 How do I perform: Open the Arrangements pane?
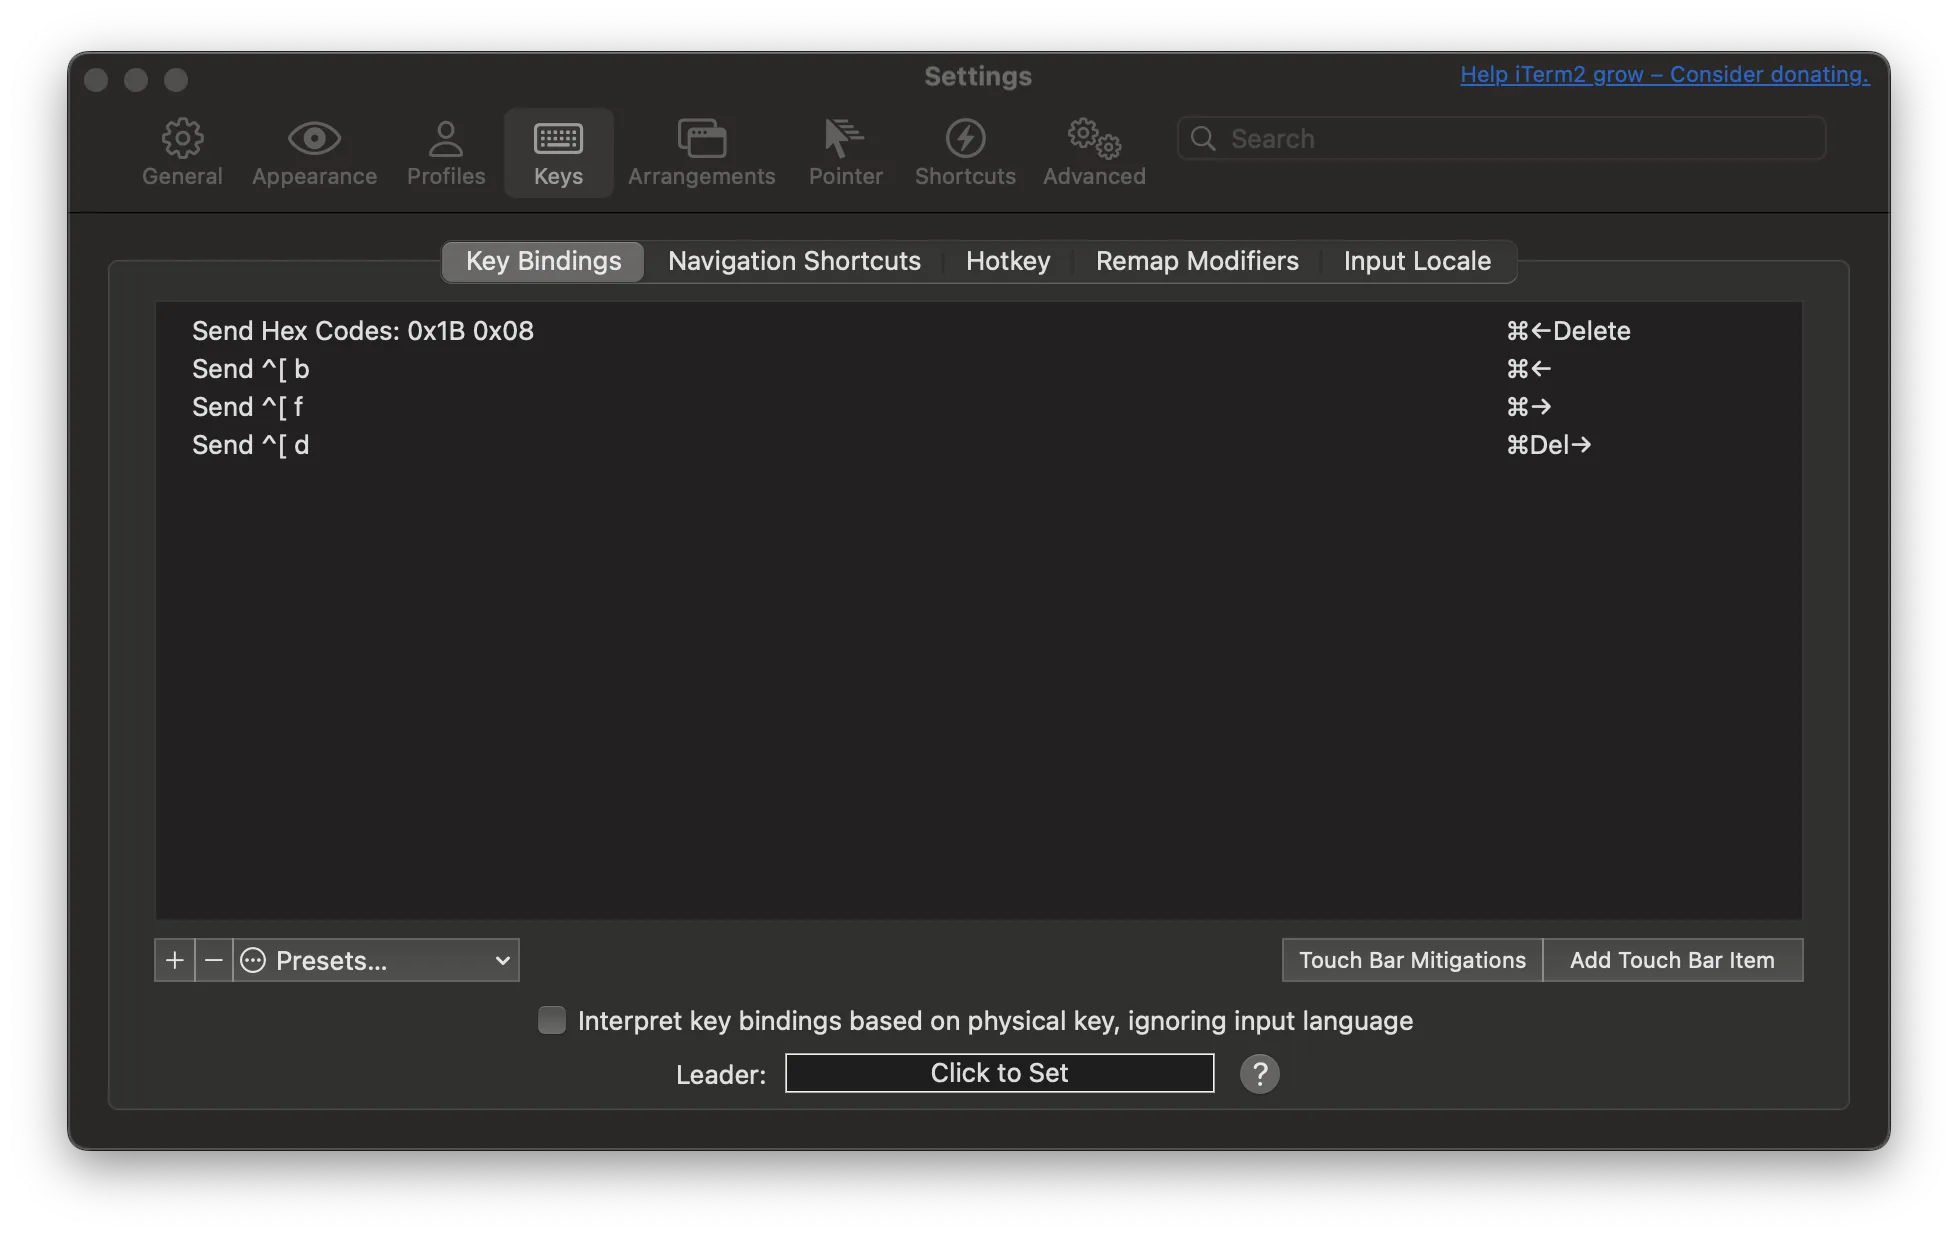click(x=701, y=153)
